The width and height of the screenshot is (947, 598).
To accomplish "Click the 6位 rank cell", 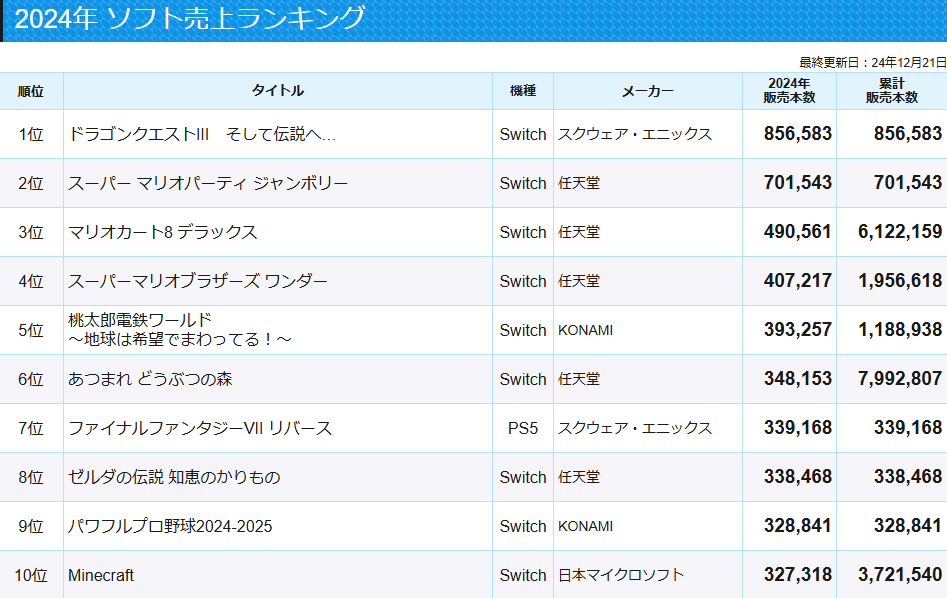I will click(31, 379).
